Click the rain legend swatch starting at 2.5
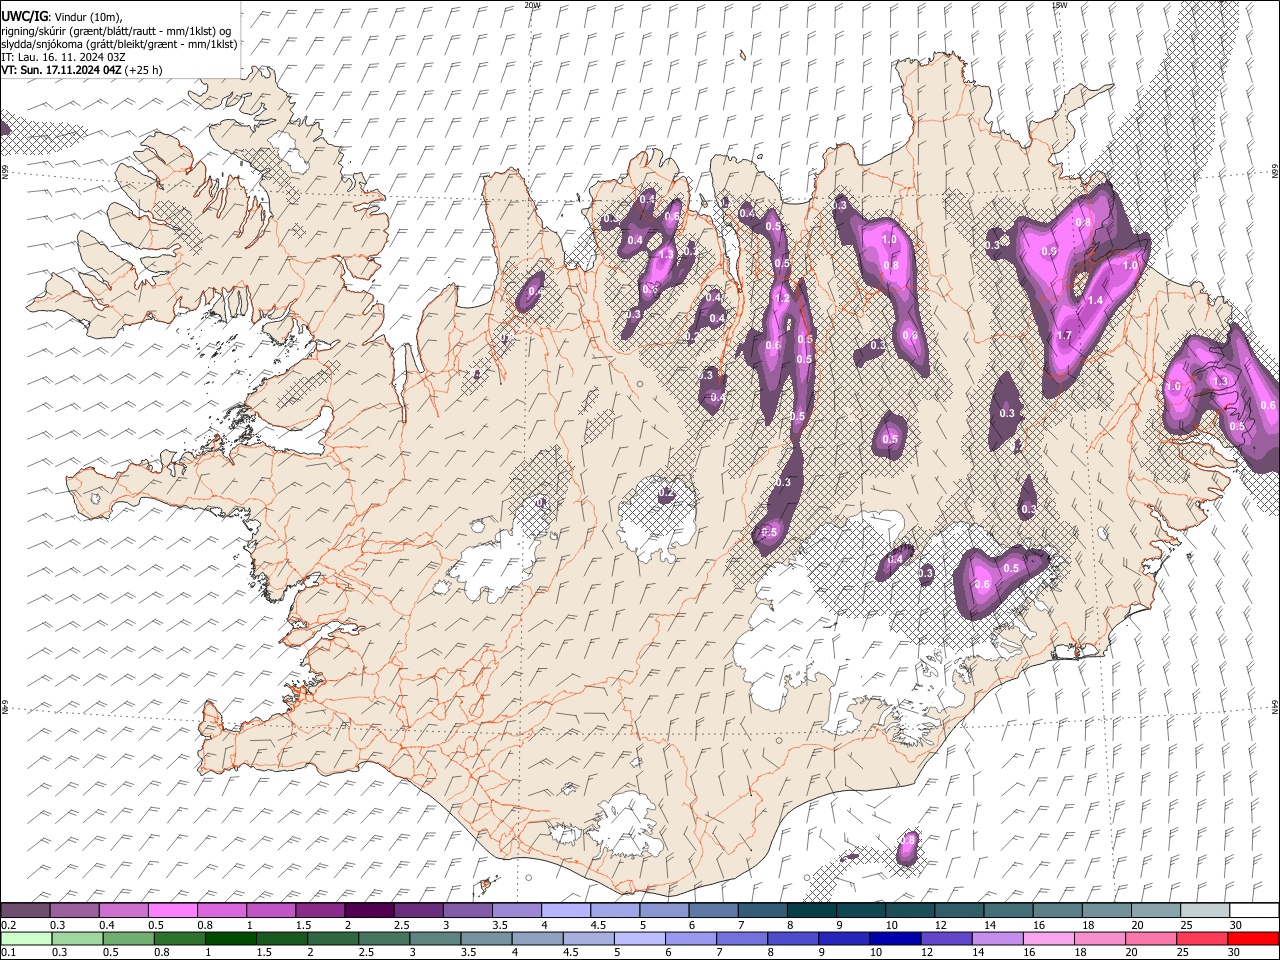 tap(384, 938)
